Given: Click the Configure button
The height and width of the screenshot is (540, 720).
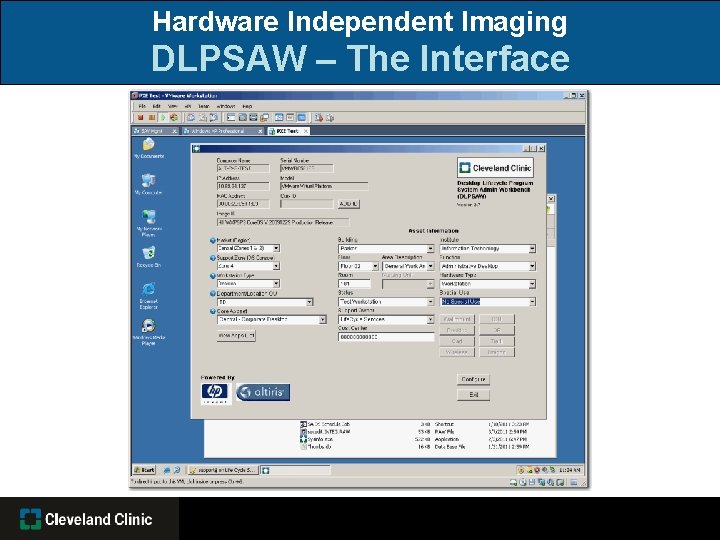Looking at the screenshot, I should click(x=473, y=379).
